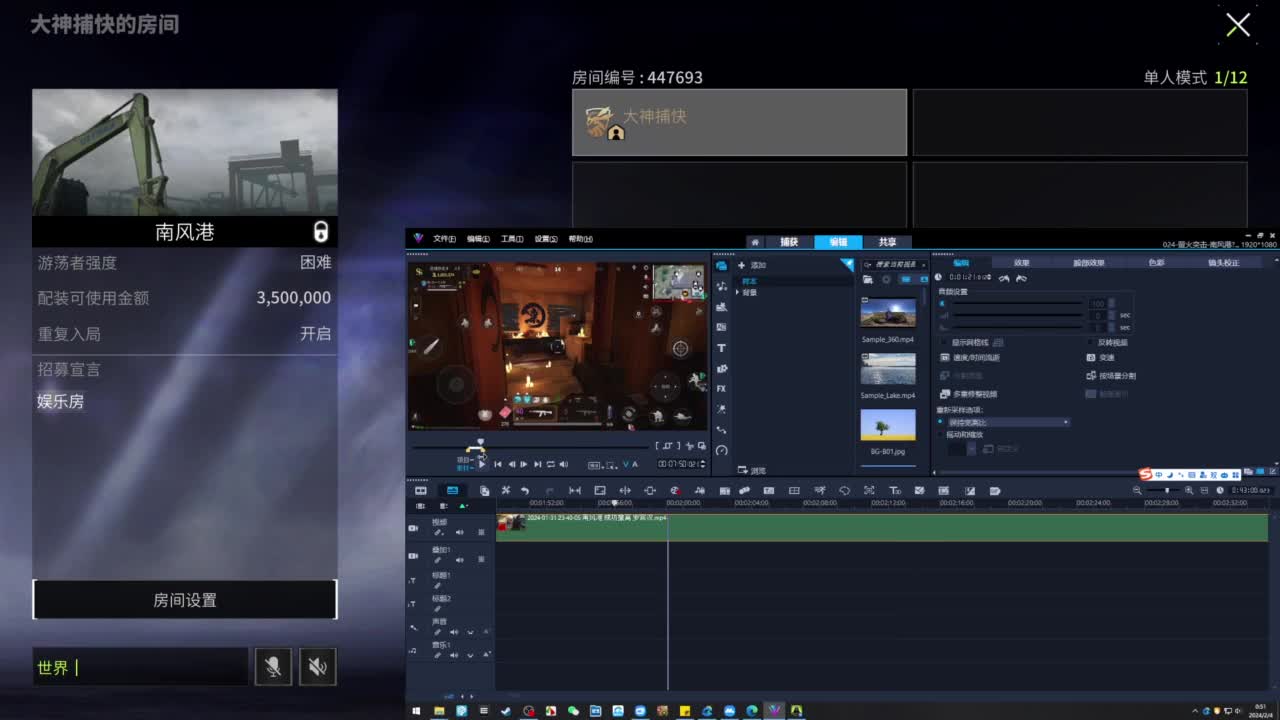Image resolution: width=1280 pixels, height=720 pixels.
Task: Open the 文件 menu in video editor
Action: (x=444, y=239)
